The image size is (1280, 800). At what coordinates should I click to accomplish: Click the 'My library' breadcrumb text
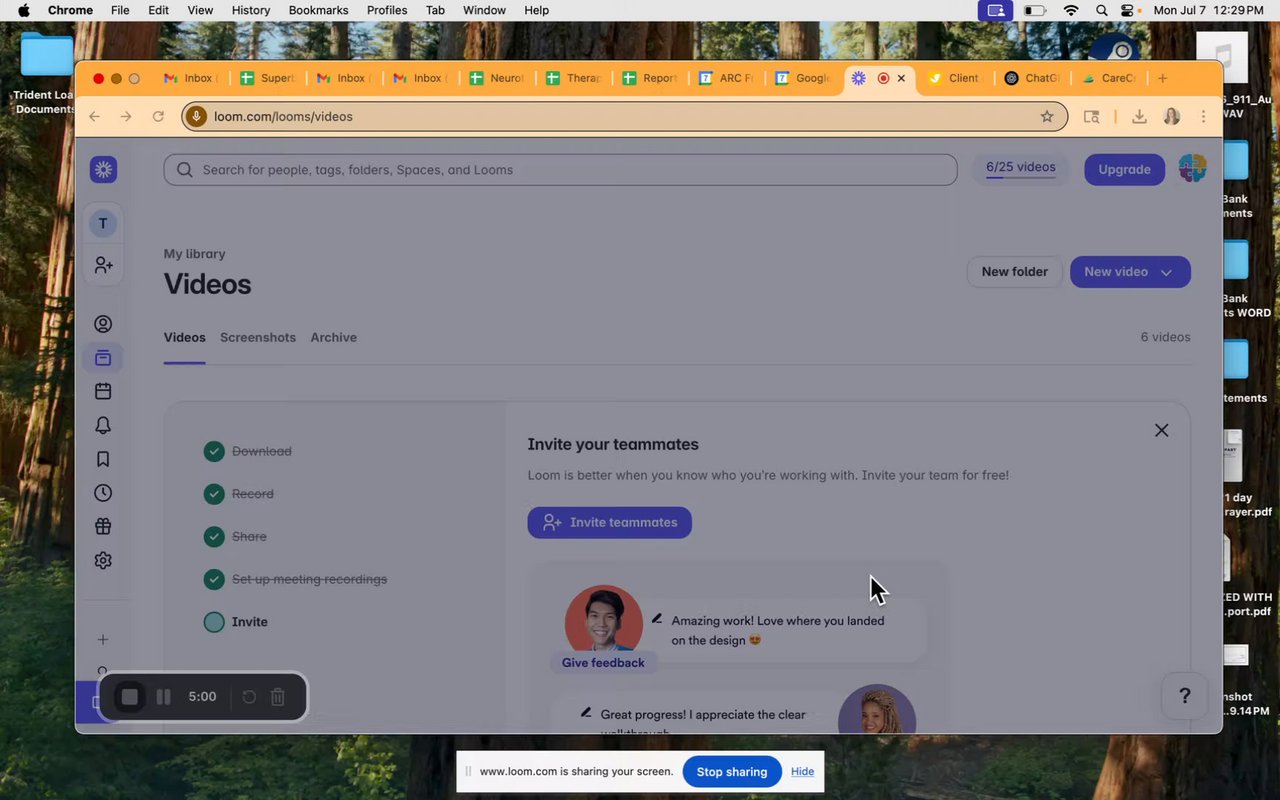coord(194,254)
